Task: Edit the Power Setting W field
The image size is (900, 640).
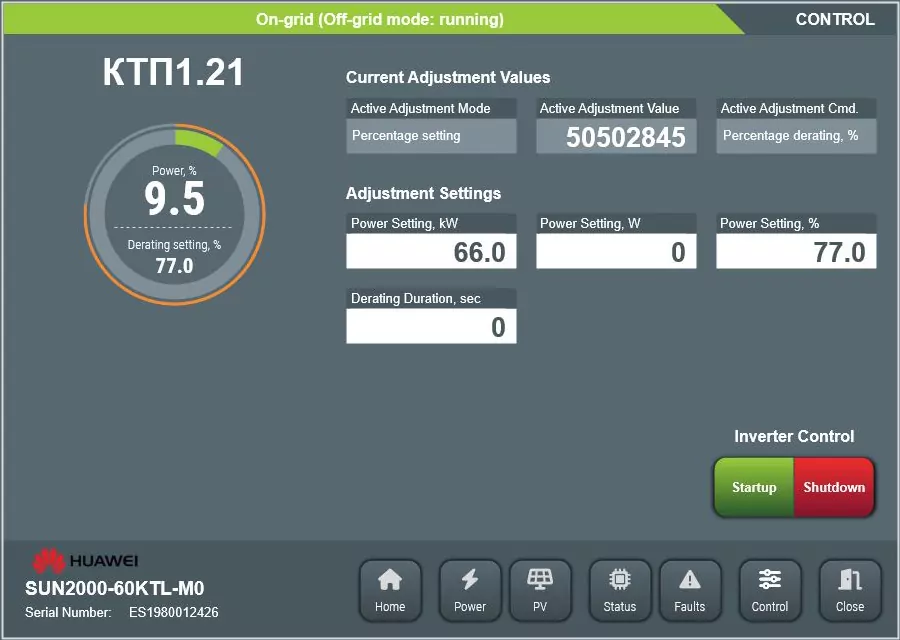Action: [616, 251]
